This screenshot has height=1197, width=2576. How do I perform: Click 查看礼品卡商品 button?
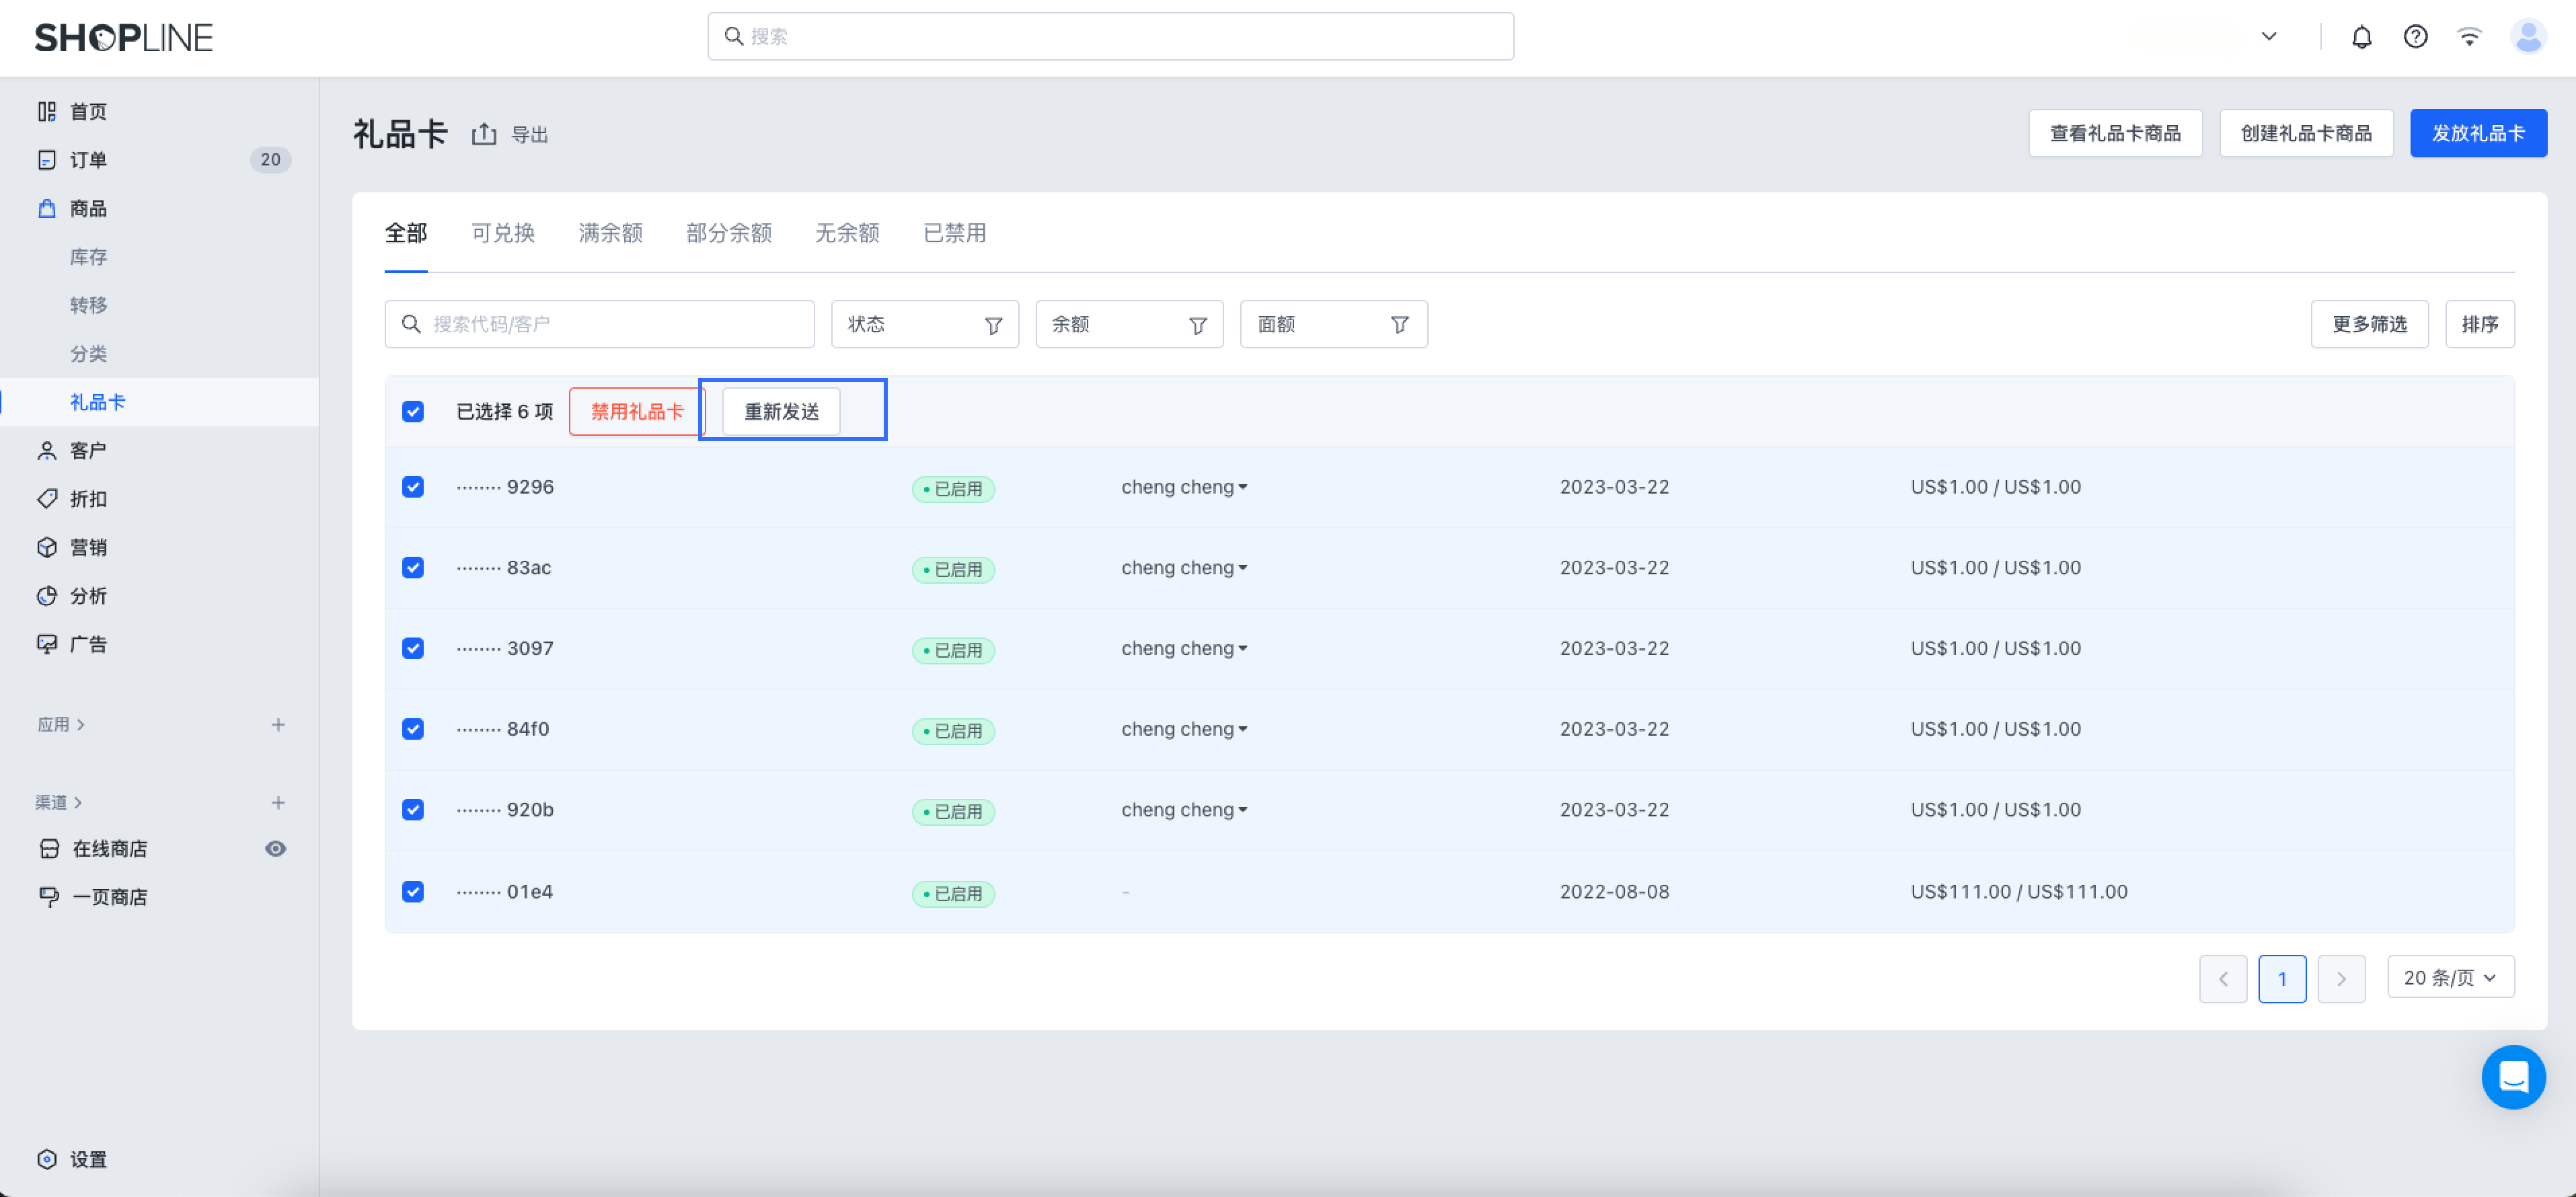(x=2115, y=134)
